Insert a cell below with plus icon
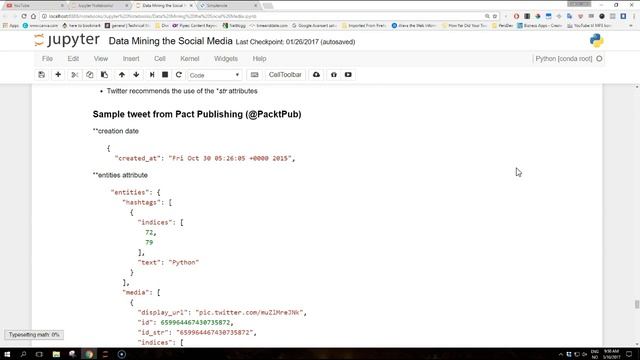This screenshot has height=360, width=640. click(58, 75)
